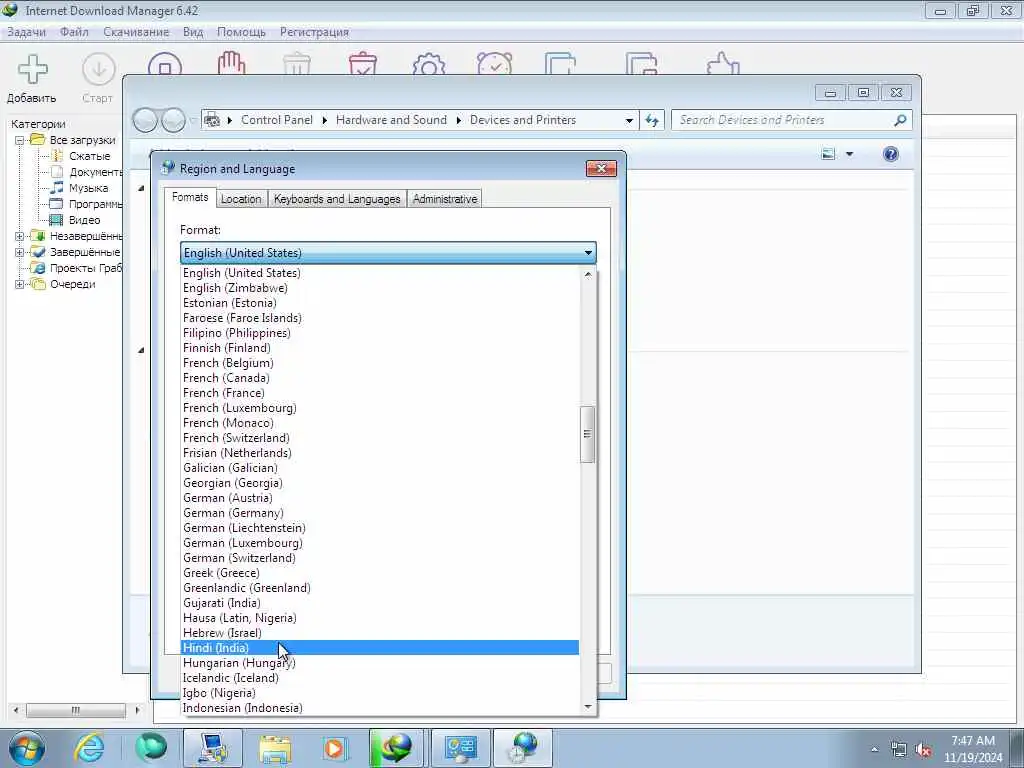The width and height of the screenshot is (1024, 768).
Task: Select the Formats tab
Action: pos(190,197)
